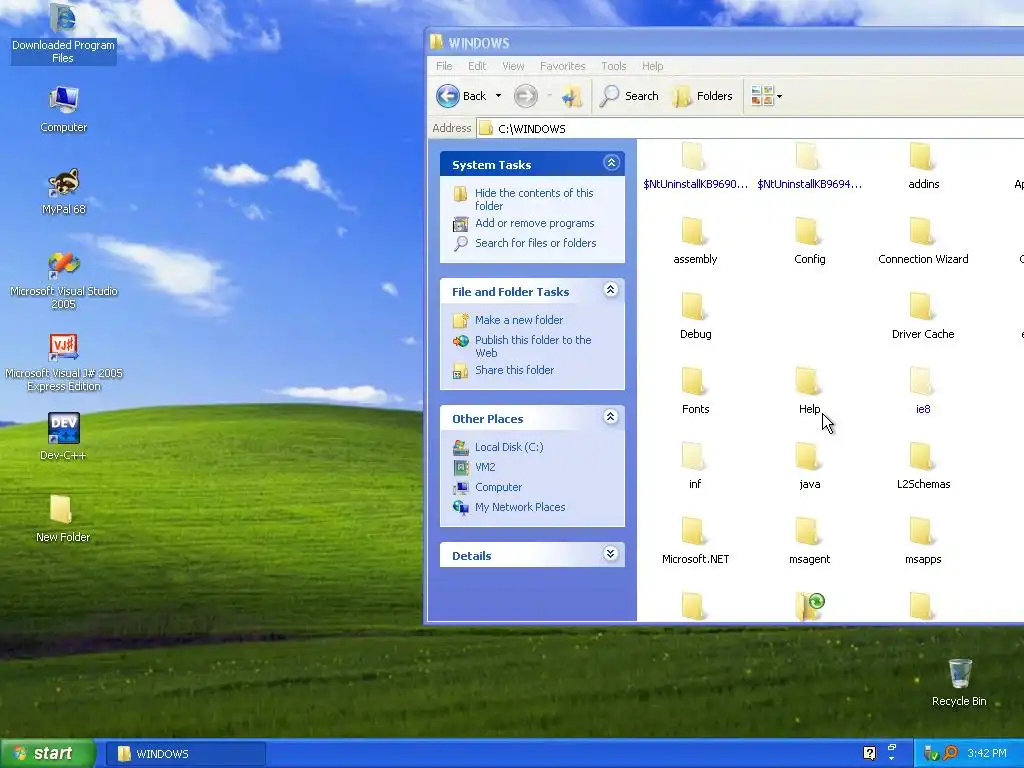Select Microsoft Visual Studio 2005 desktop icon
The height and width of the screenshot is (768, 1024).
pyautogui.click(x=63, y=281)
